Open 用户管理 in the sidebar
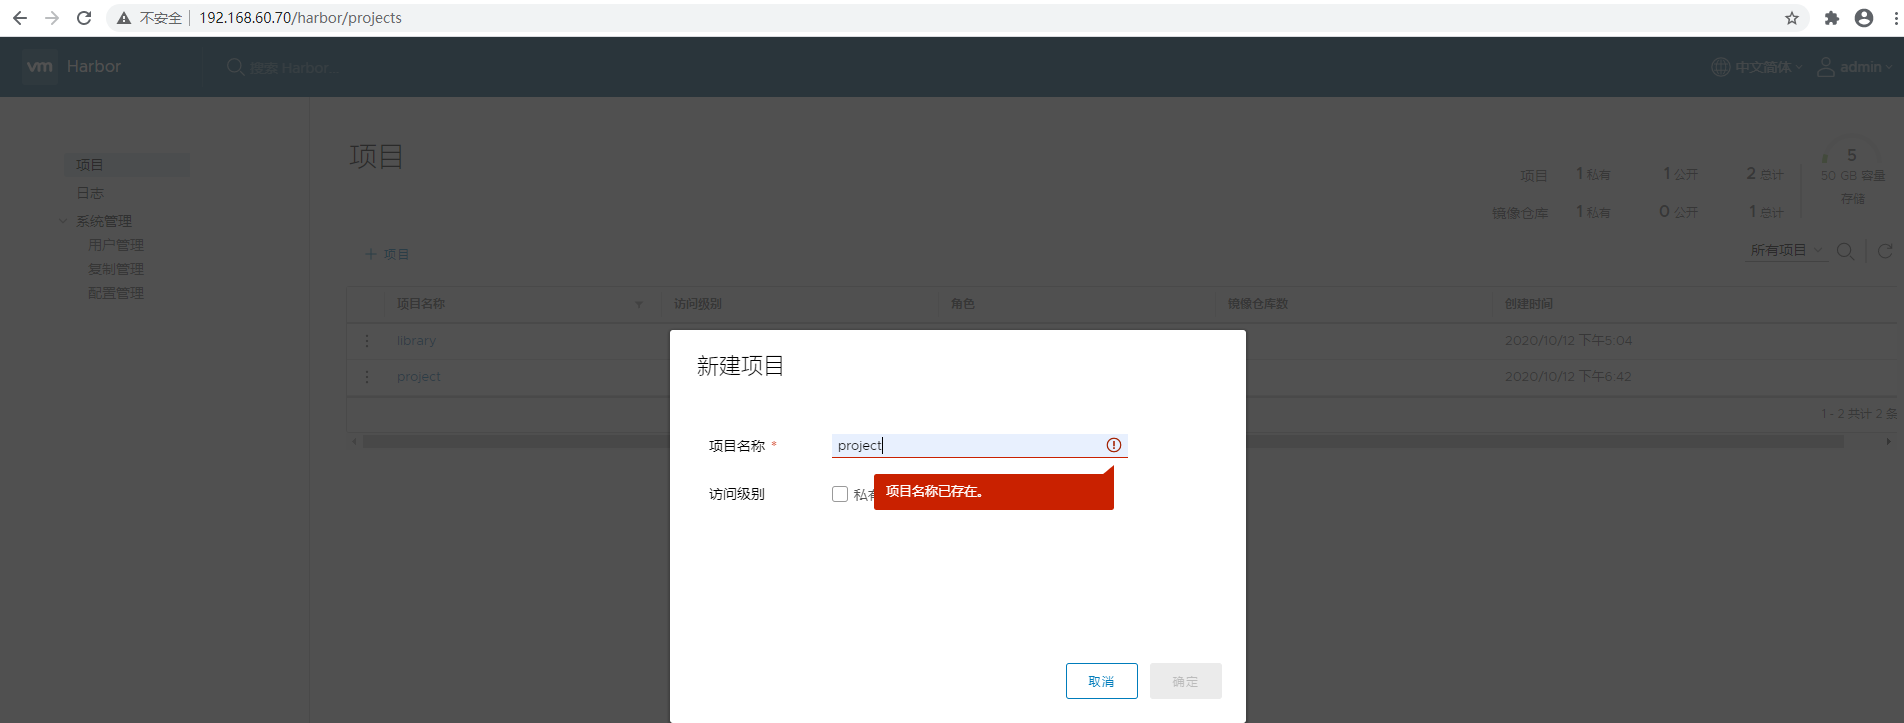Screen dimensions: 1904x723 [116, 245]
